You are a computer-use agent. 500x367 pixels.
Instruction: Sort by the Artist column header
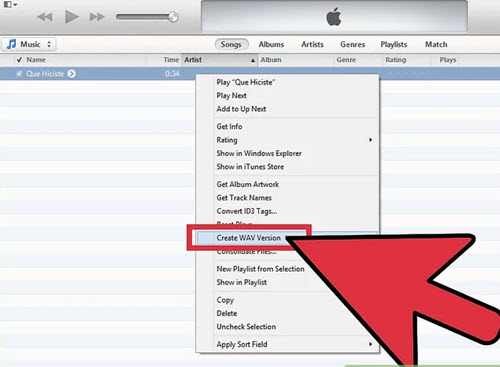(x=219, y=60)
